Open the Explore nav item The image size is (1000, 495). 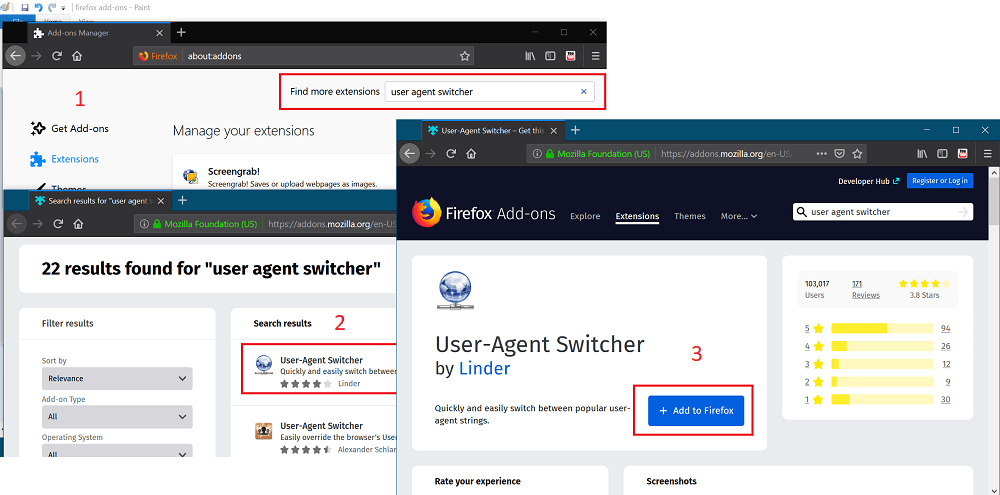click(585, 216)
